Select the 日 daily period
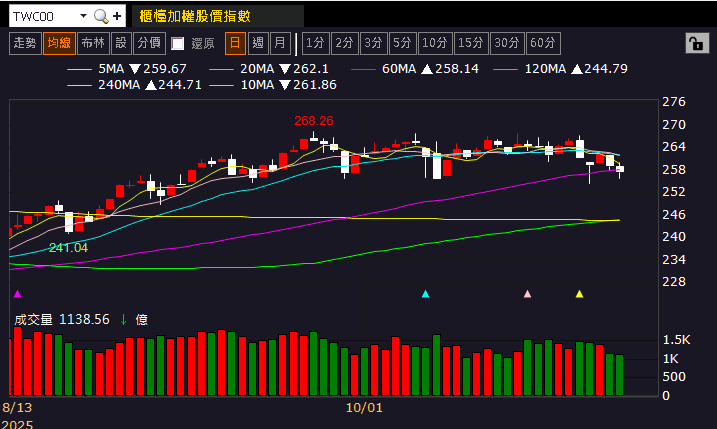Screen dimensions: 717x429 (235, 43)
